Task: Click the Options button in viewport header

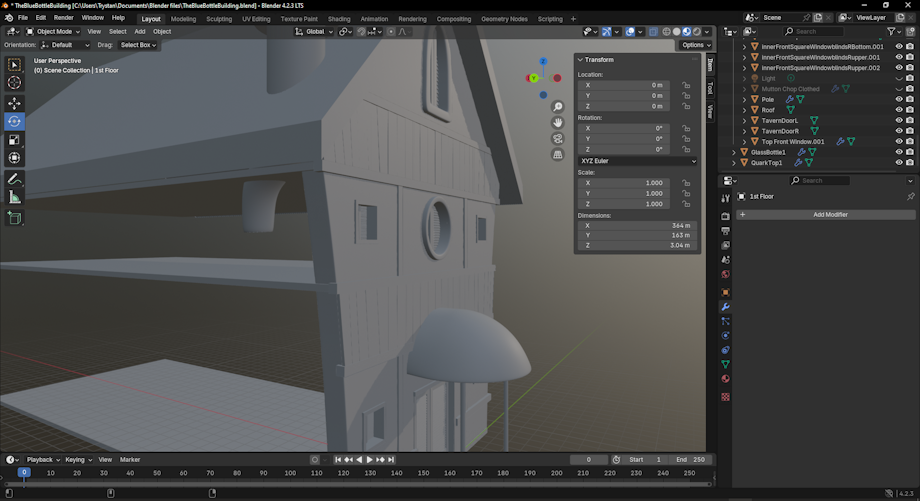Action: pyautogui.click(x=695, y=45)
